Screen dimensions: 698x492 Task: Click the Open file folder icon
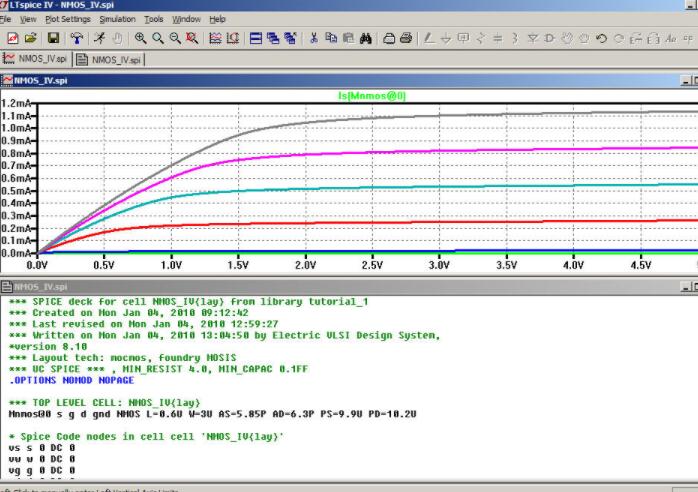tap(31, 38)
